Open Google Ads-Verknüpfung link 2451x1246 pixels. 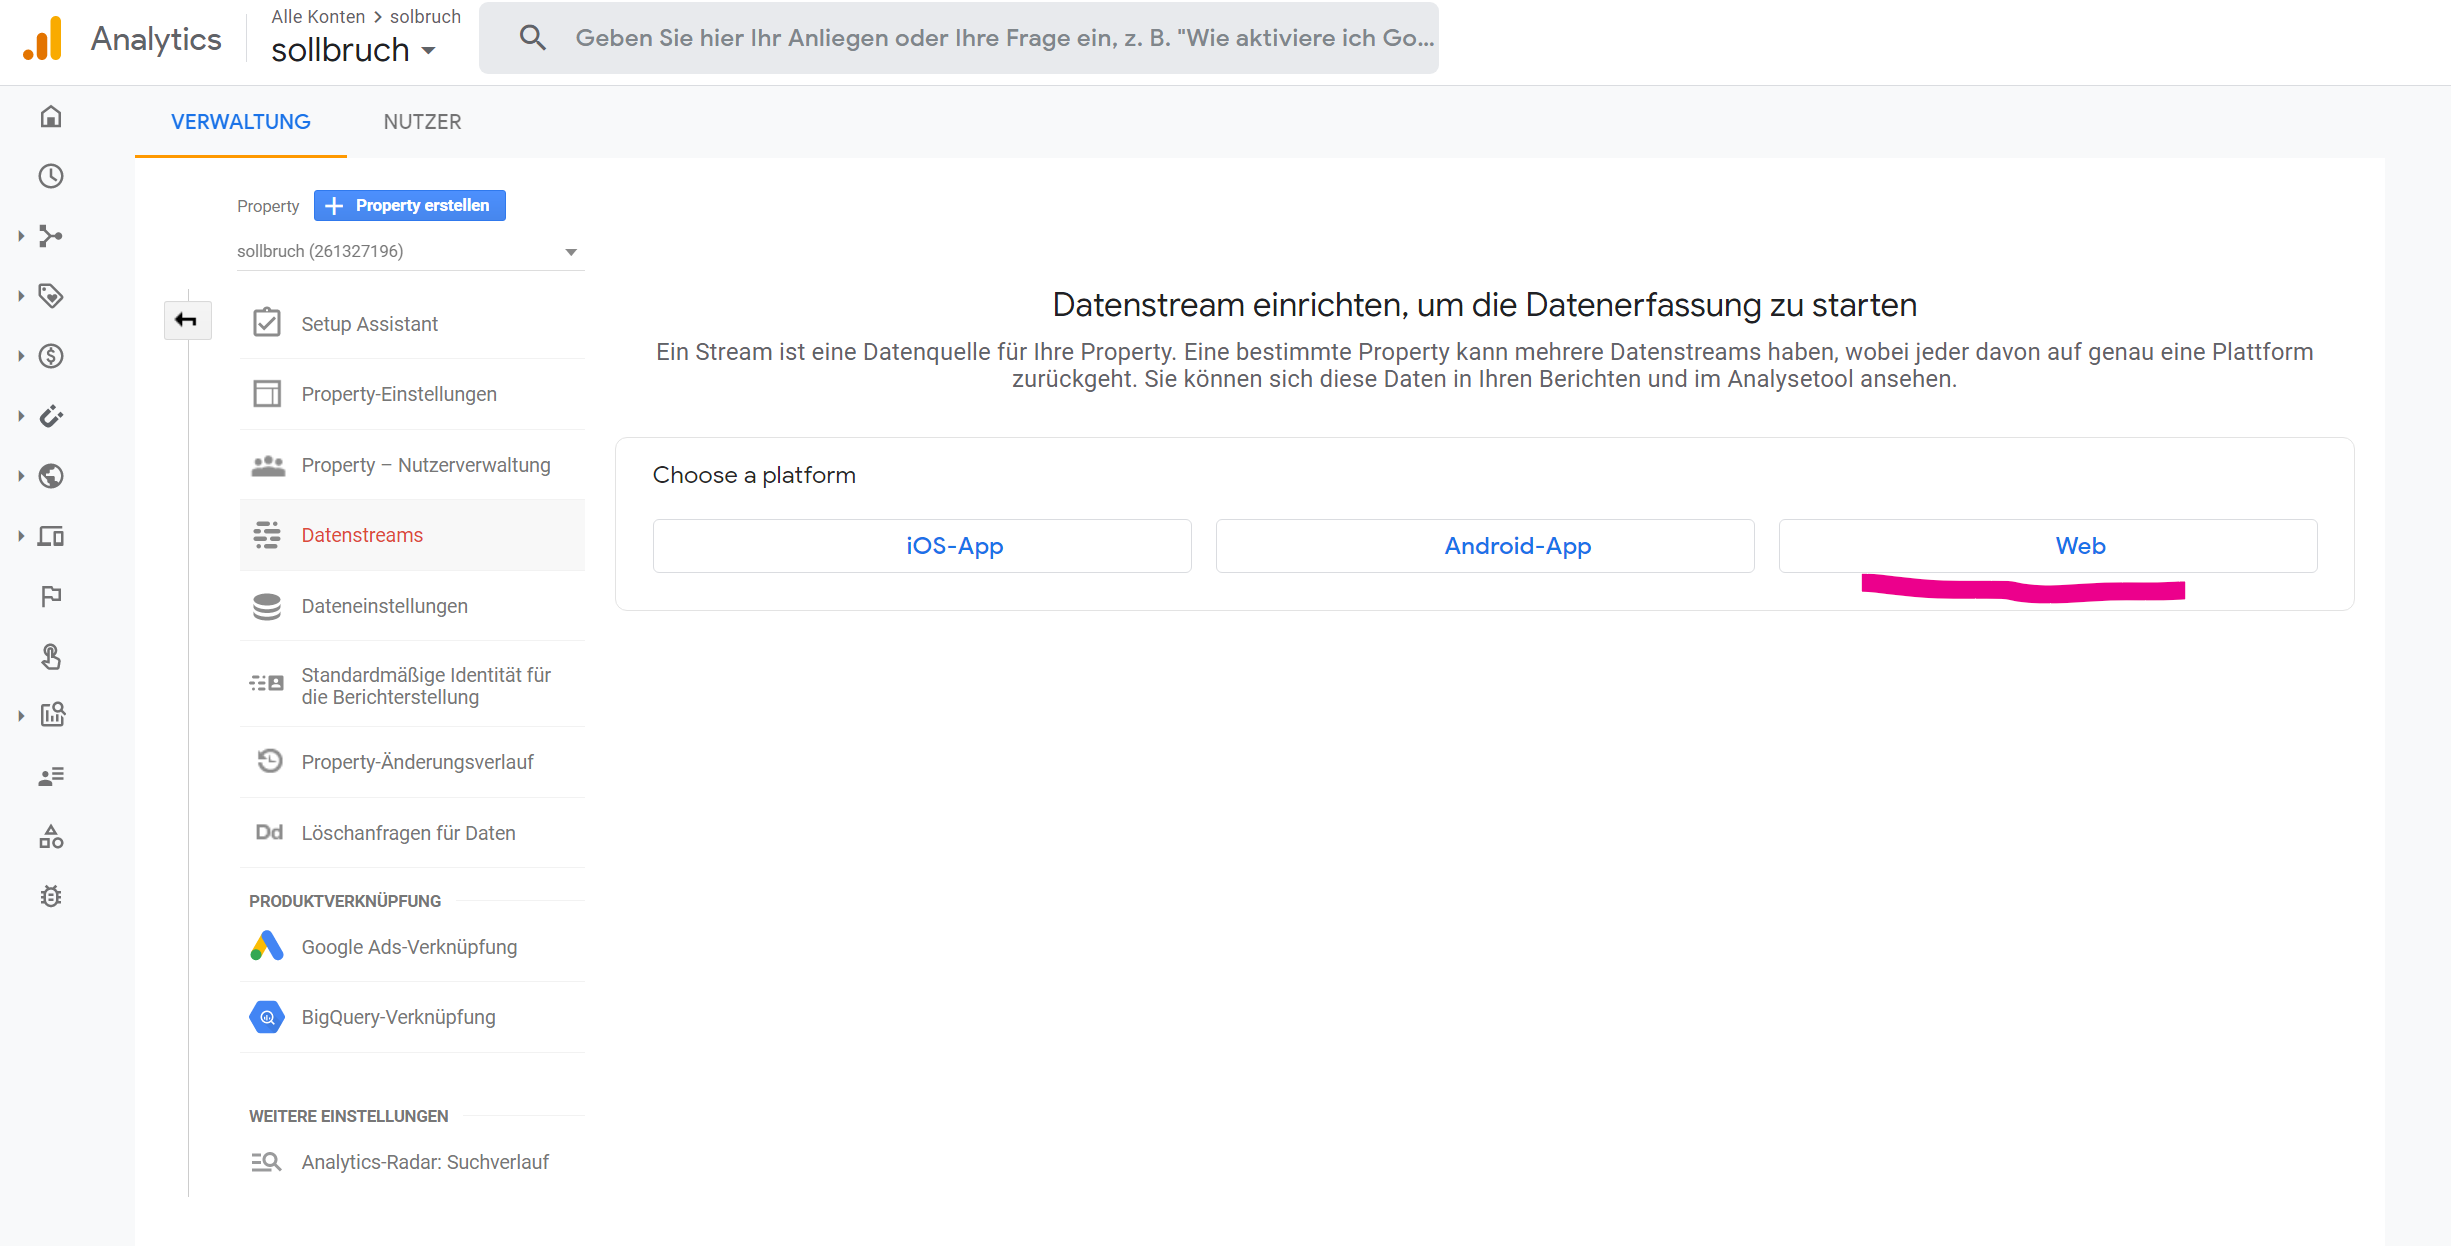[x=412, y=946]
